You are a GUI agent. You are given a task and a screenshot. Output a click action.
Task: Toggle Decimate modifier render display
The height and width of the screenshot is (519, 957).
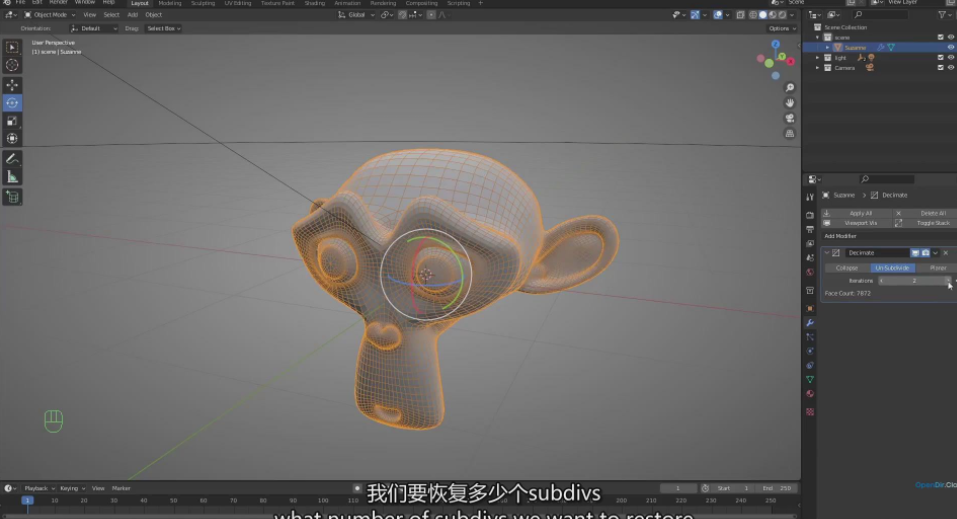[925, 253]
